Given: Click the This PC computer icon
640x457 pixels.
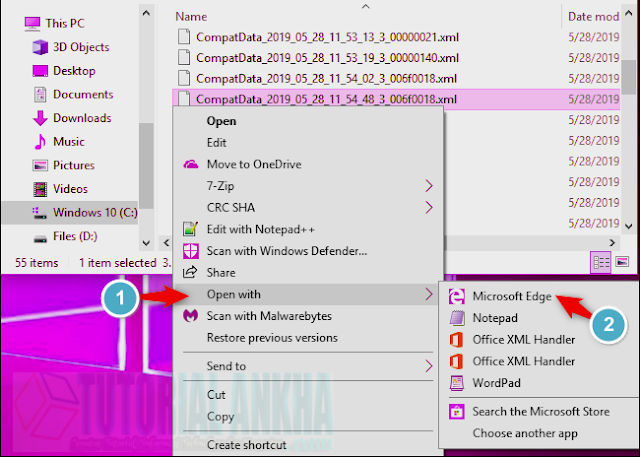Looking at the screenshot, I should click(32, 24).
